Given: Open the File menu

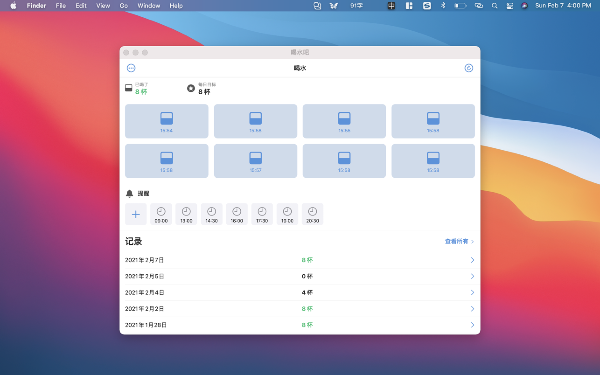Looking at the screenshot, I should click(61, 6).
